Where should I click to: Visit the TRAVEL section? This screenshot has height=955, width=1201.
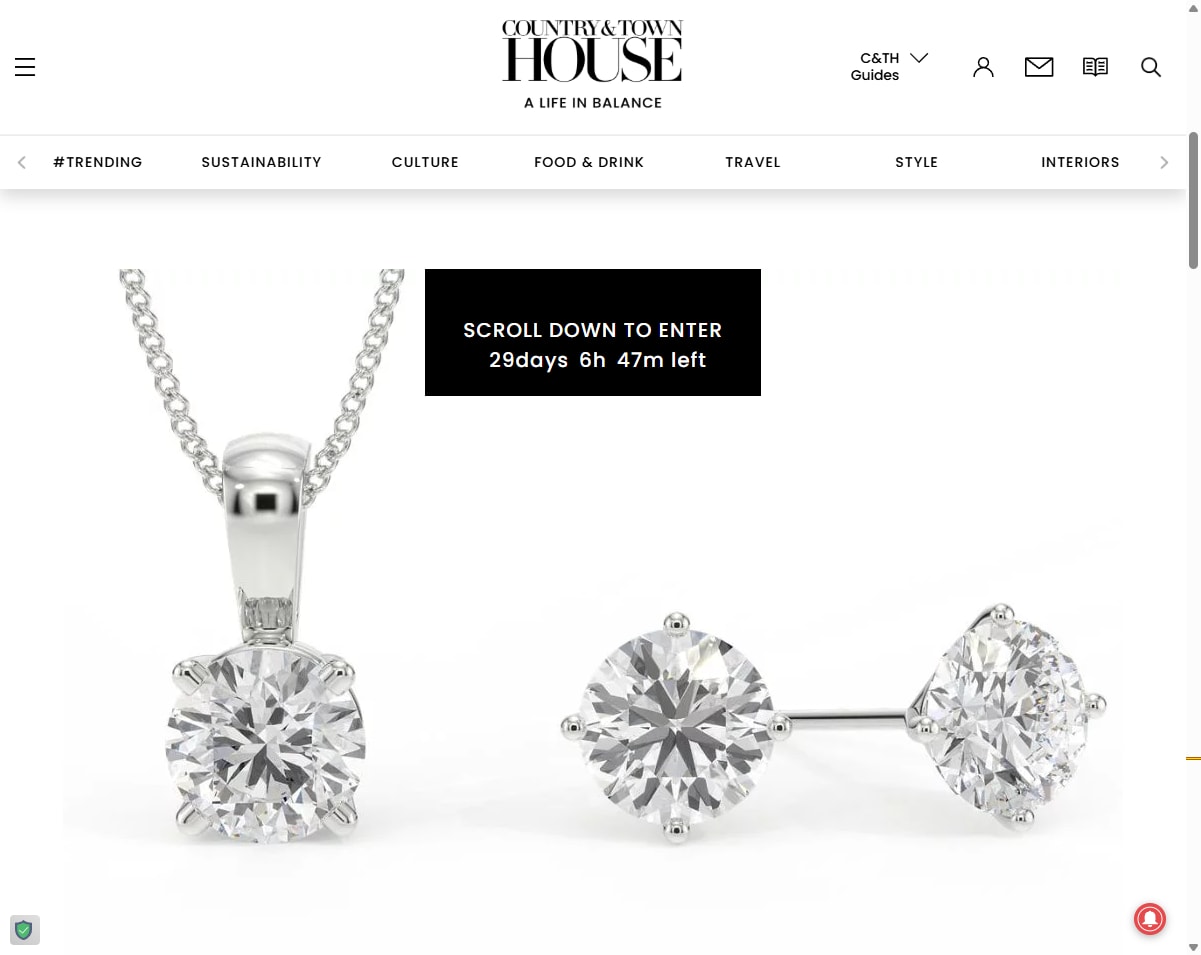[x=753, y=162]
